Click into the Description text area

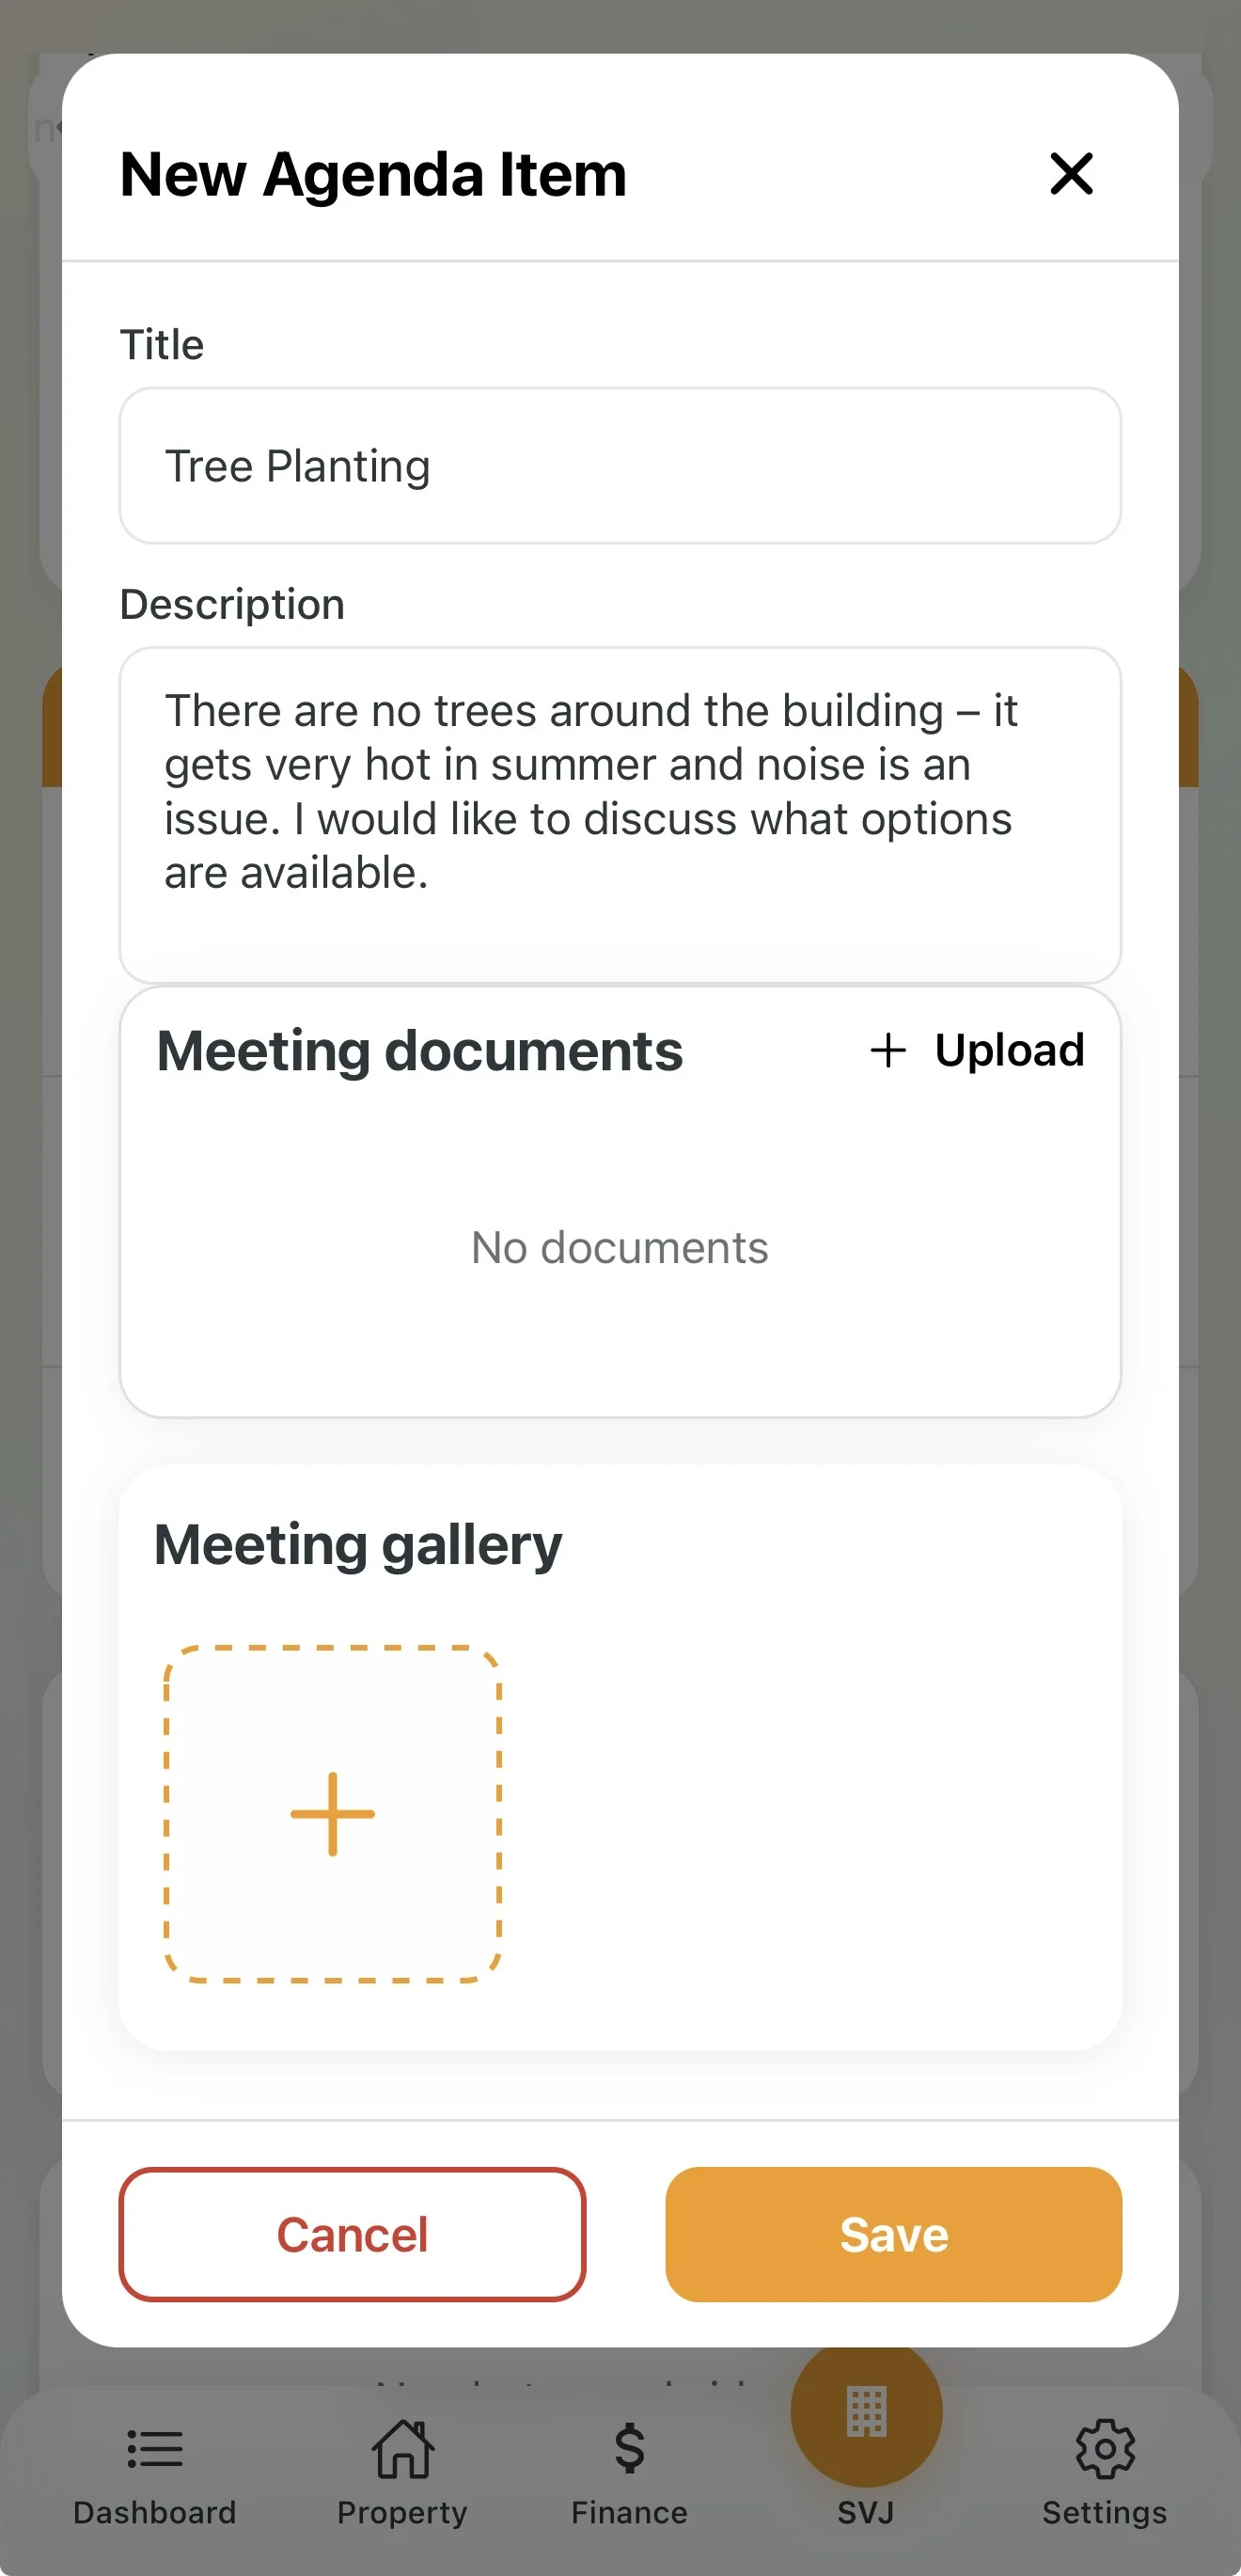[x=620, y=815]
